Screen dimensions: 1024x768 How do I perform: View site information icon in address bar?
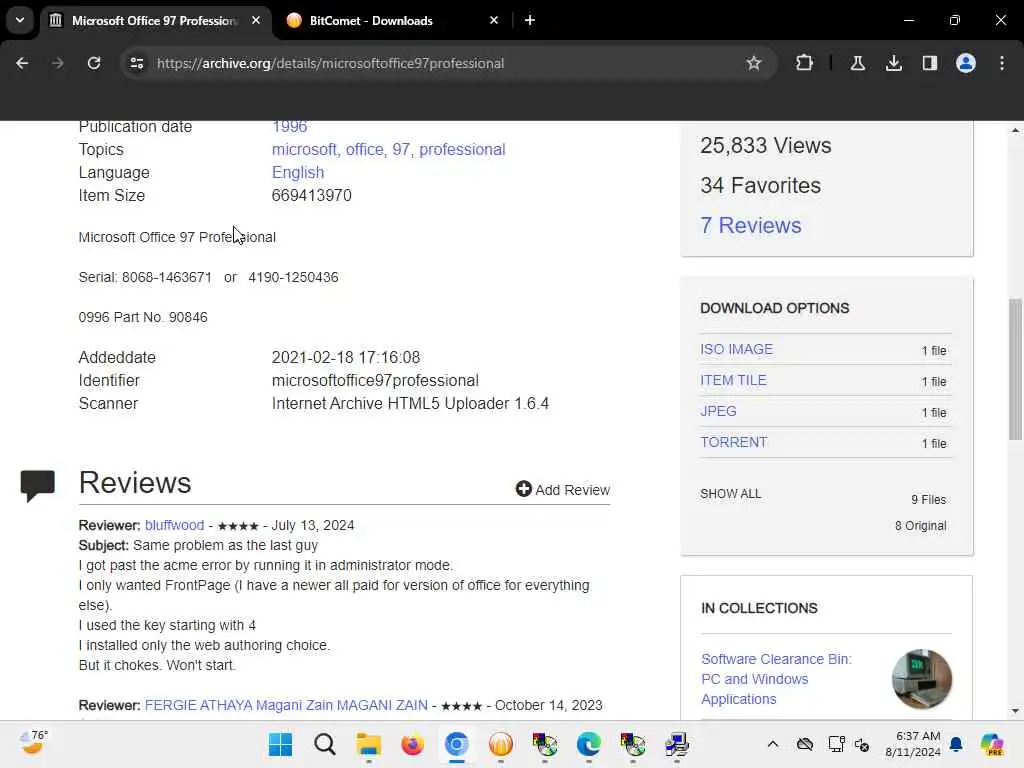click(137, 63)
